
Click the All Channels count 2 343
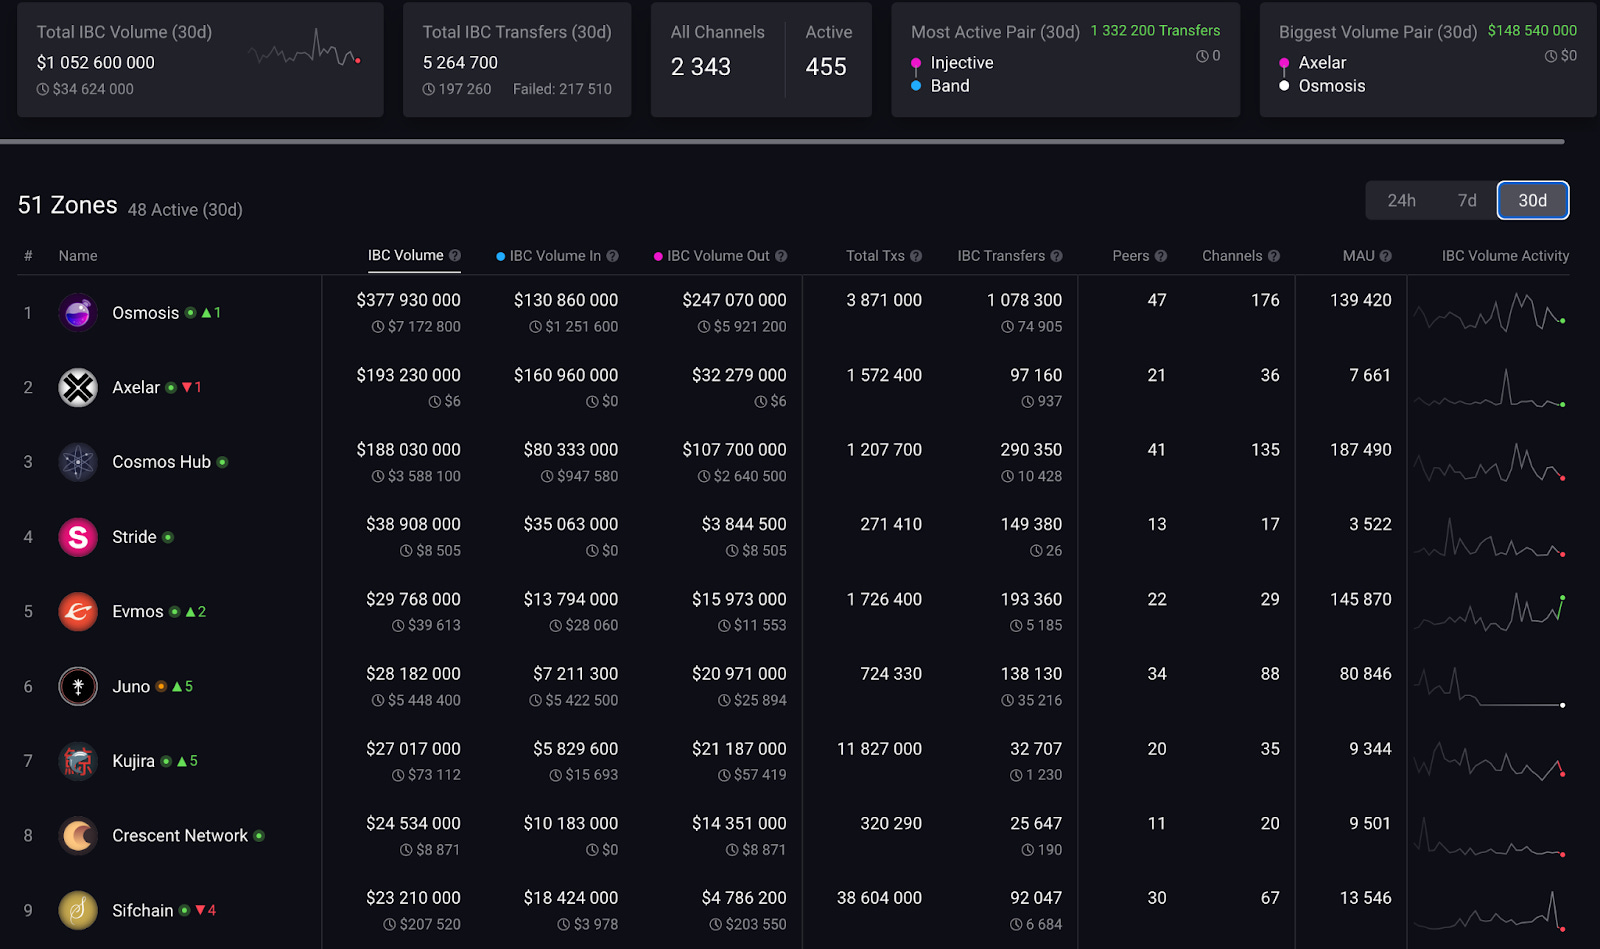pyautogui.click(x=701, y=67)
